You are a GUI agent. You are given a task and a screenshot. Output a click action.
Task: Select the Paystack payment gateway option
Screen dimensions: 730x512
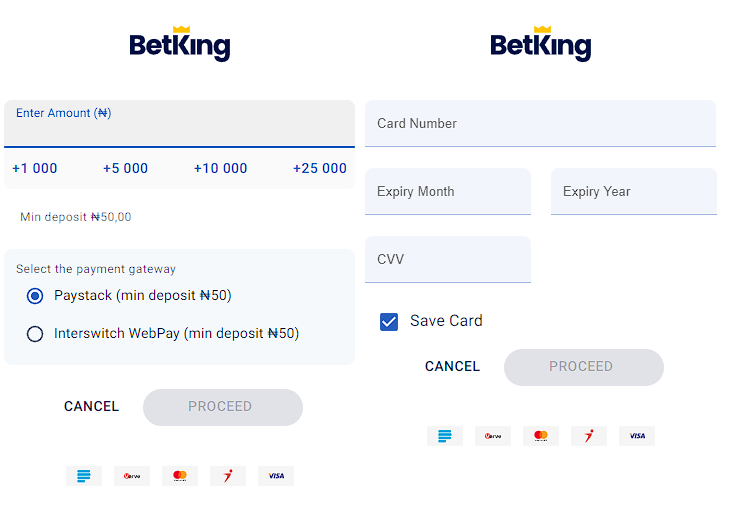click(36, 296)
